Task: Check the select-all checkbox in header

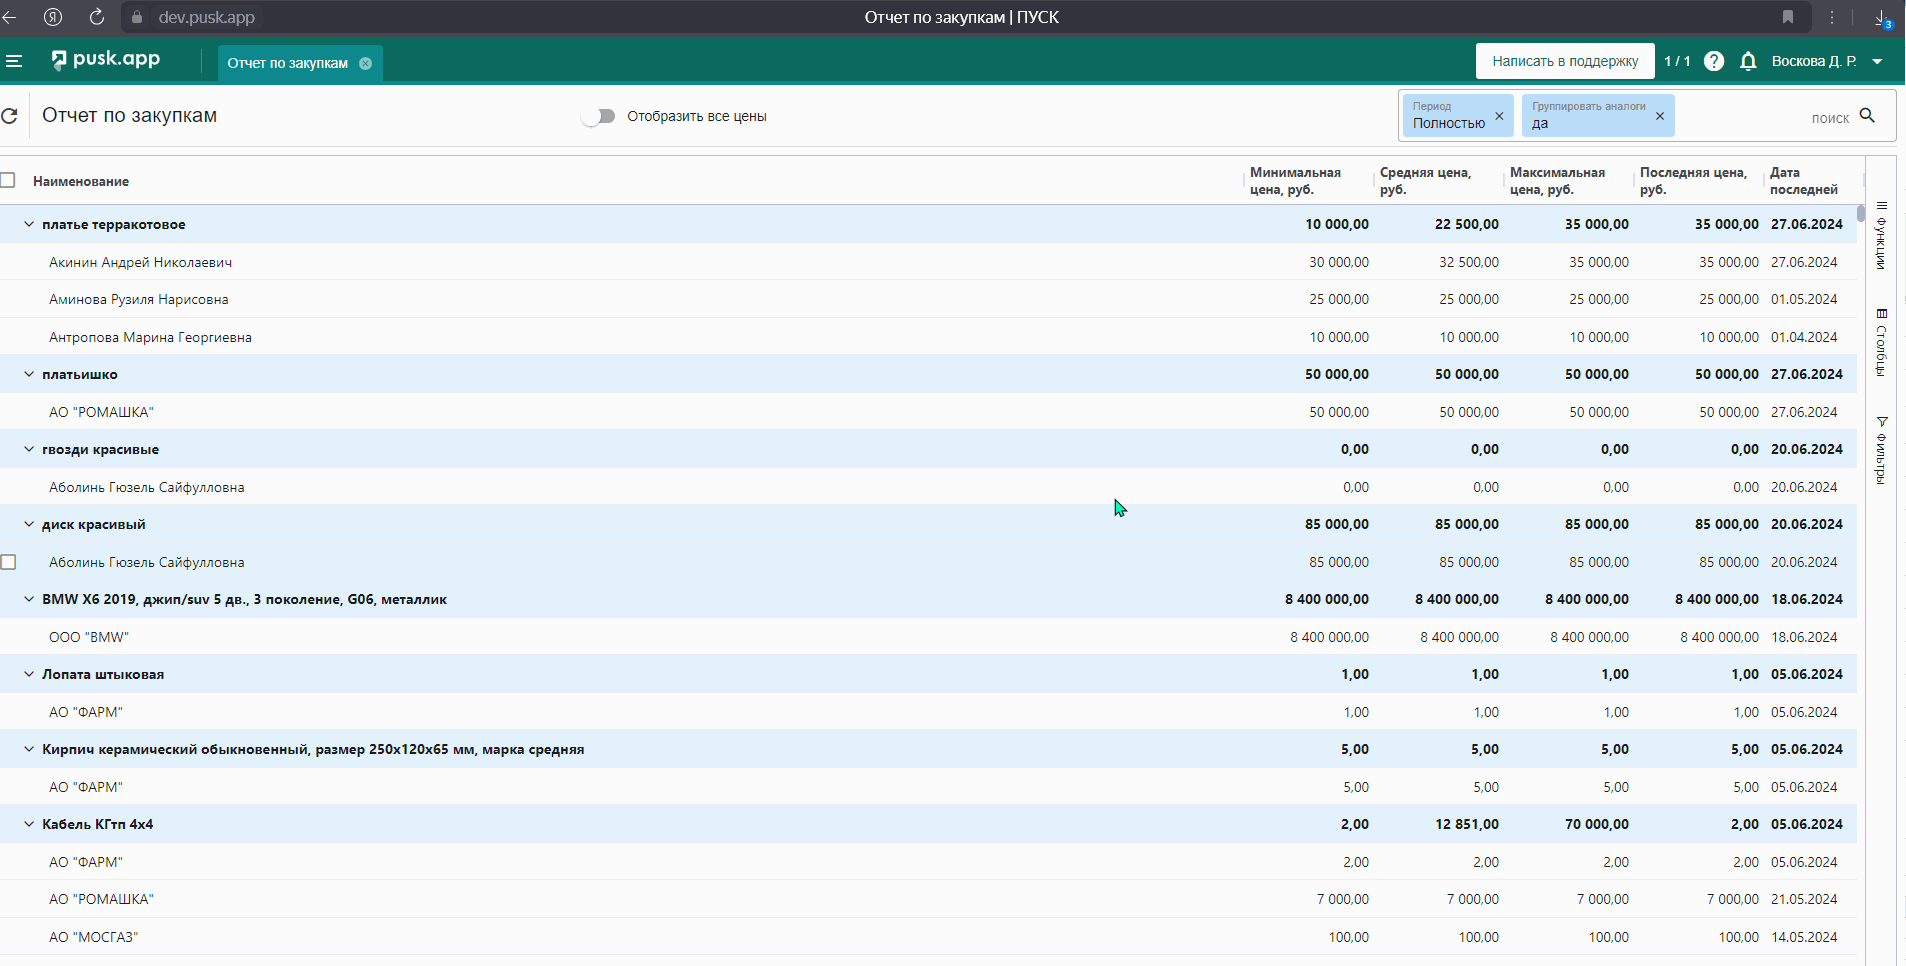Action: click(x=8, y=180)
